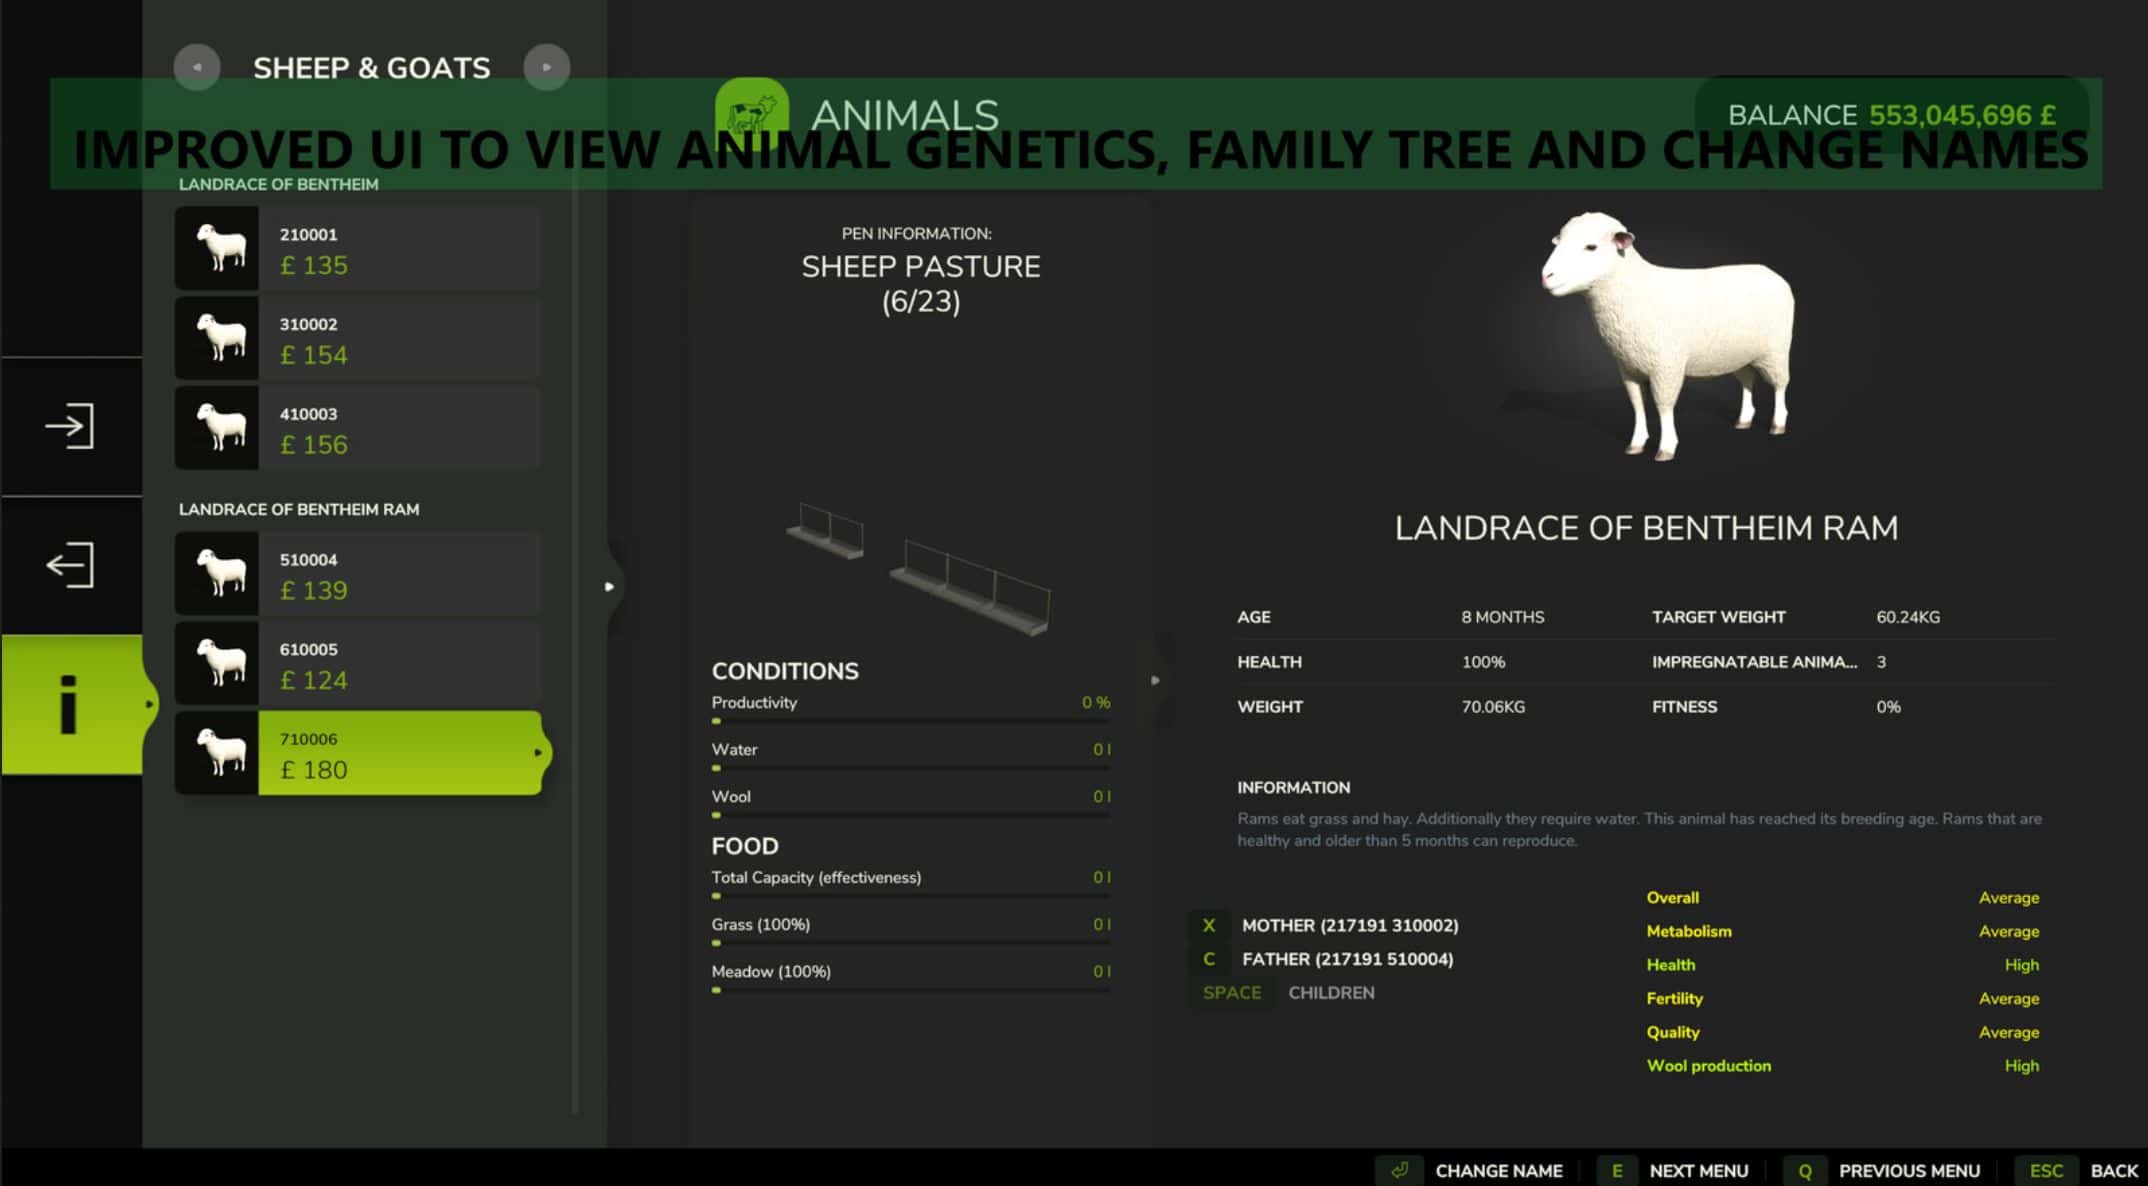2148x1186 pixels.
Task: Open the info tab icon
Action: tap(68, 705)
